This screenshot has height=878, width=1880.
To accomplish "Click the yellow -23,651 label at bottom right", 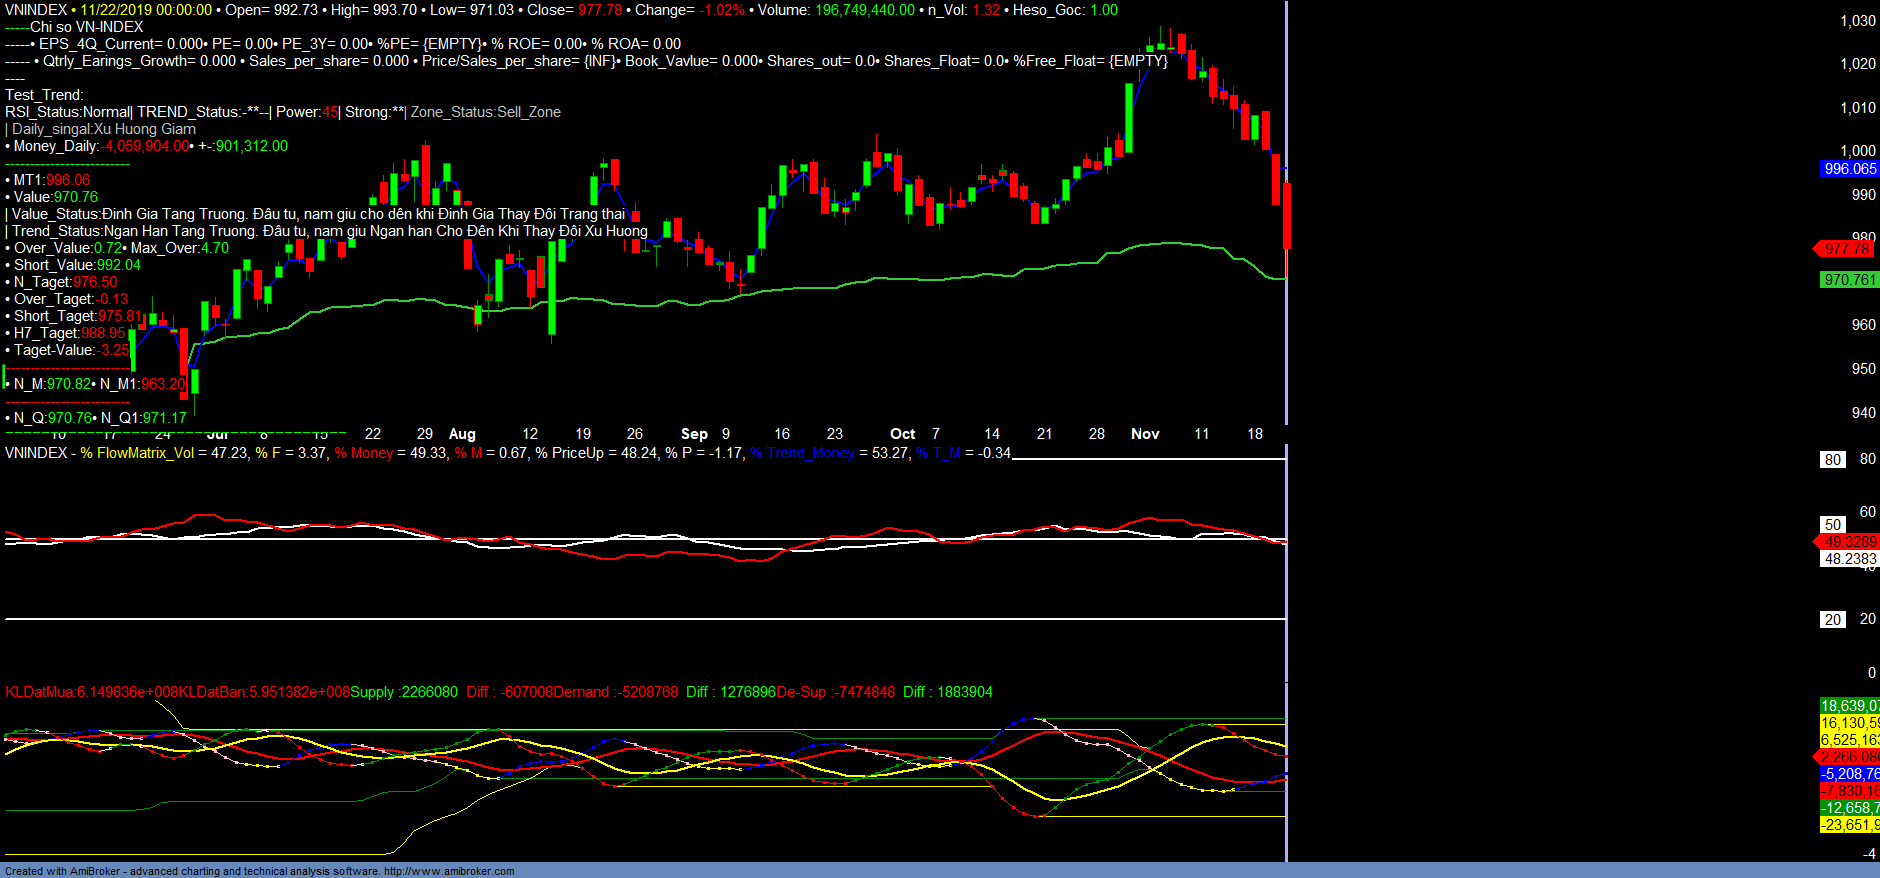I will [x=1849, y=825].
